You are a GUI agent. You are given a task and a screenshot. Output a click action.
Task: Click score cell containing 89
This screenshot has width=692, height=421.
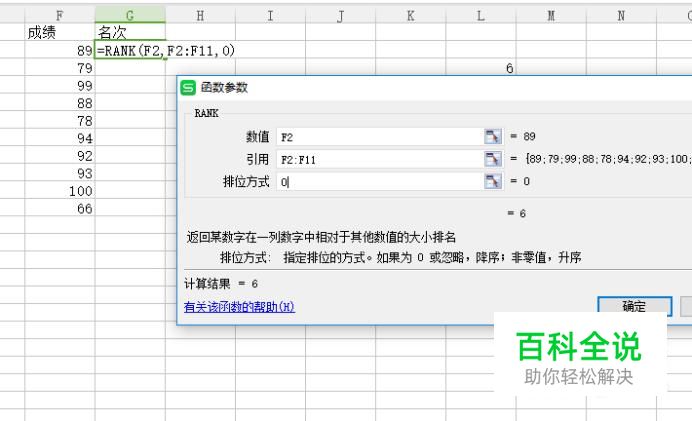(60, 50)
